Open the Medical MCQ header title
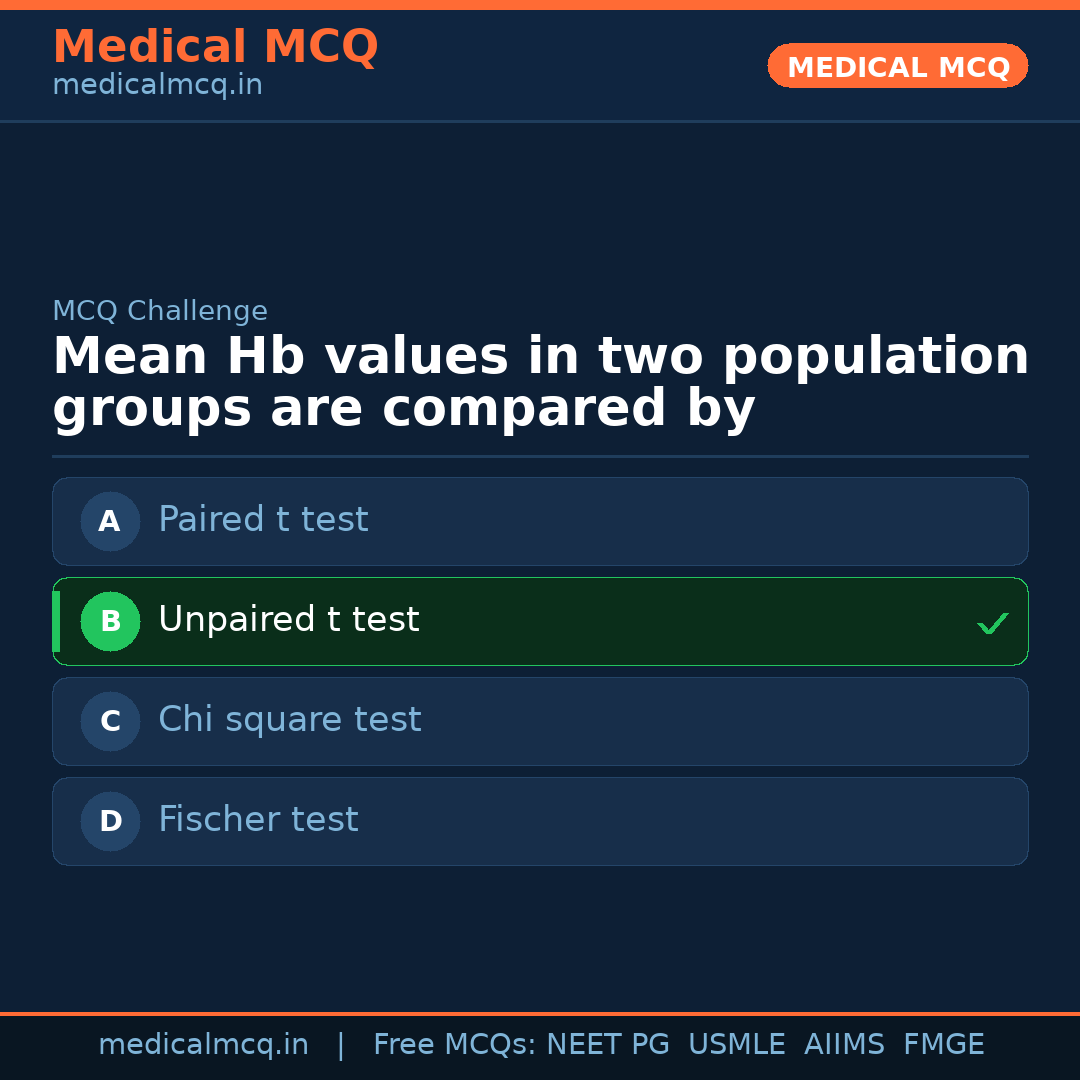Viewport: 1080px width, 1080px height. click(x=215, y=46)
